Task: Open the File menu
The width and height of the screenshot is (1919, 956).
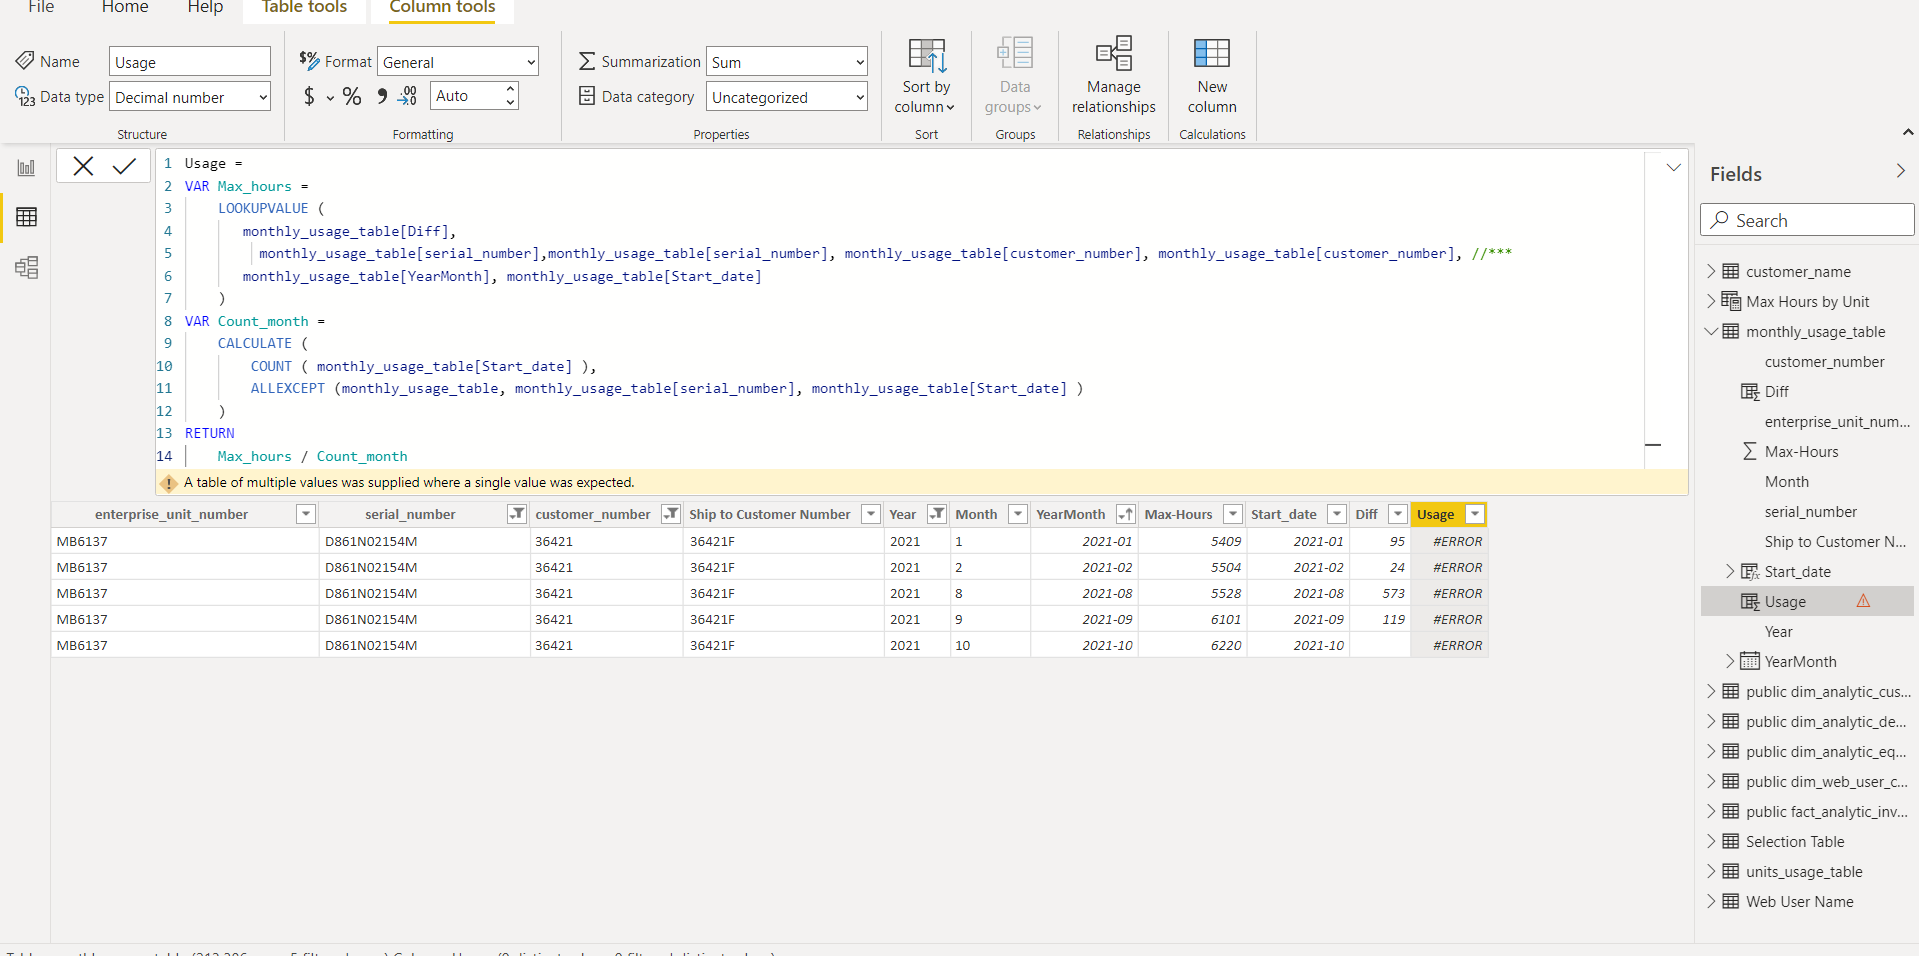Action: (41, 8)
